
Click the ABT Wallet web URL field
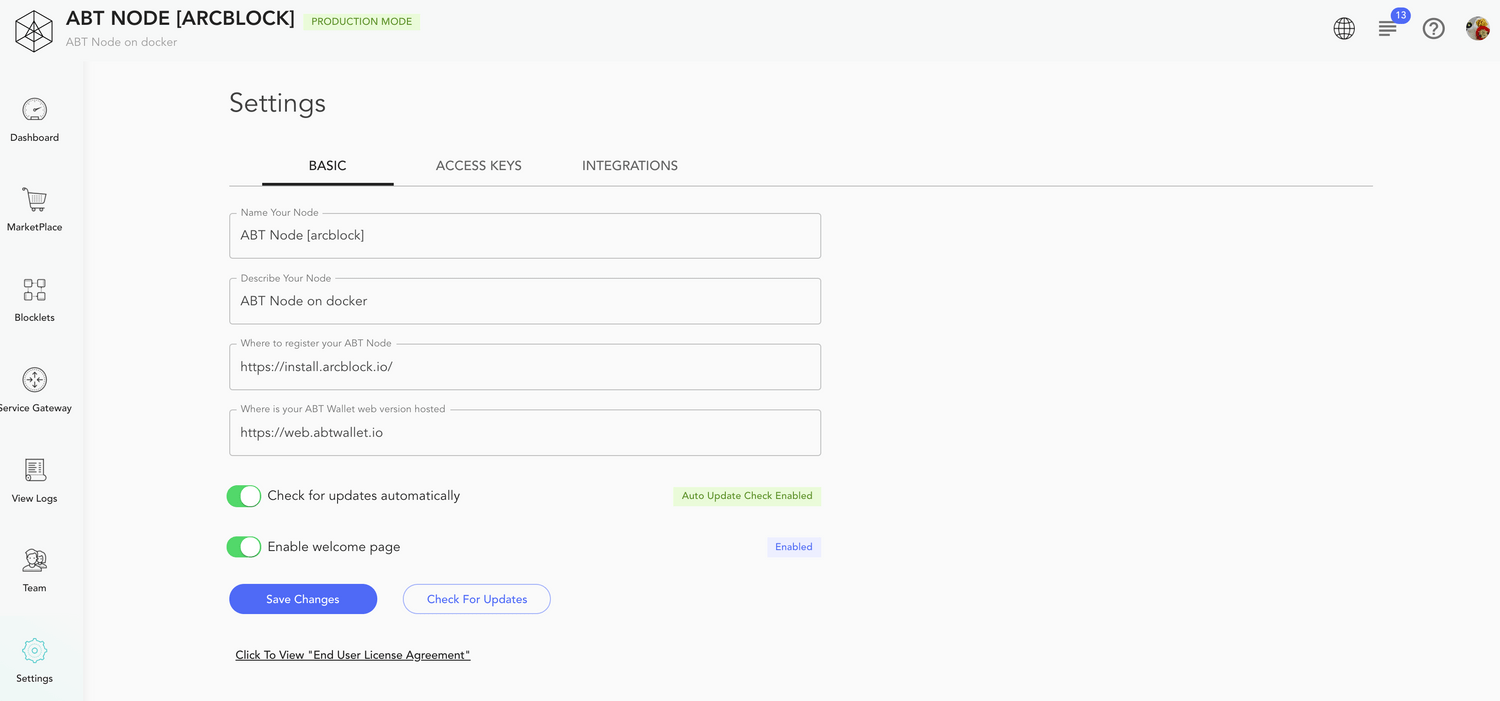pos(525,433)
